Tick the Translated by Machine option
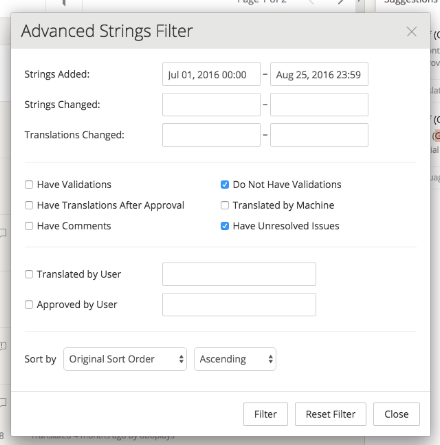The width and height of the screenshot is (440, 445). [x=225, y=205]
